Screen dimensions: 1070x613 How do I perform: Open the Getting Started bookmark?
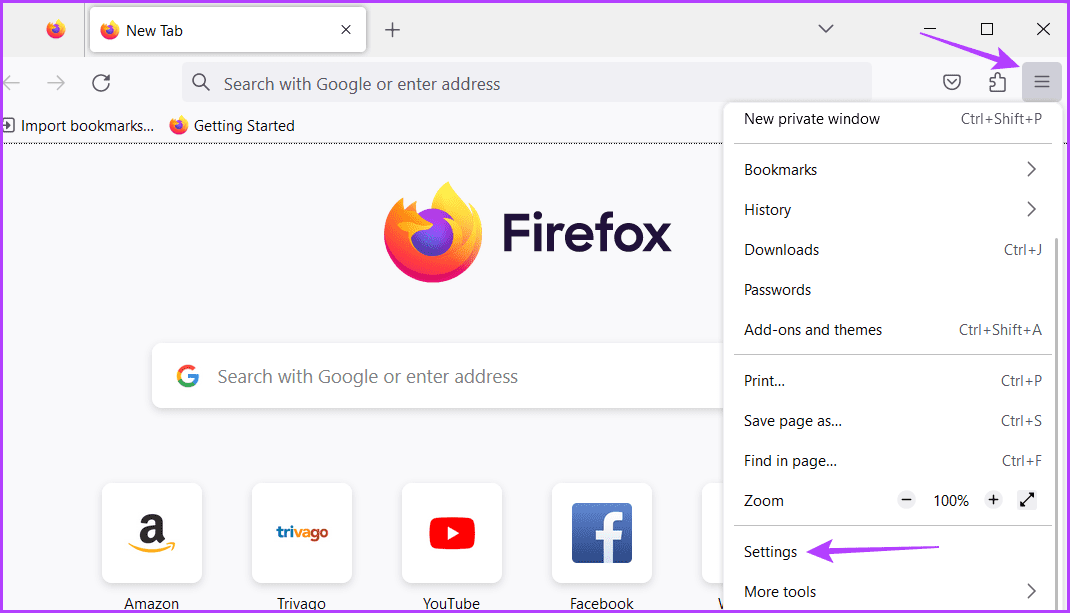click(x=232, y=126)
